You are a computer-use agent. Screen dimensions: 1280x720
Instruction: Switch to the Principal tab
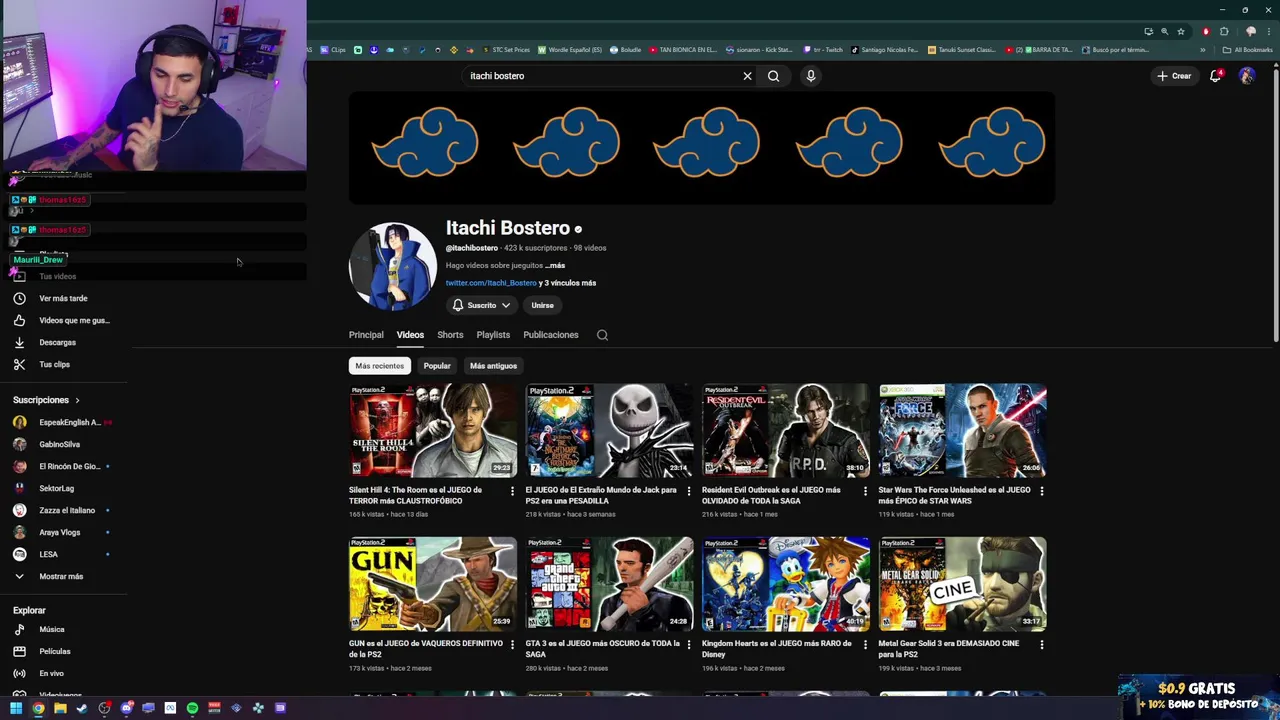tap(366, 335)
